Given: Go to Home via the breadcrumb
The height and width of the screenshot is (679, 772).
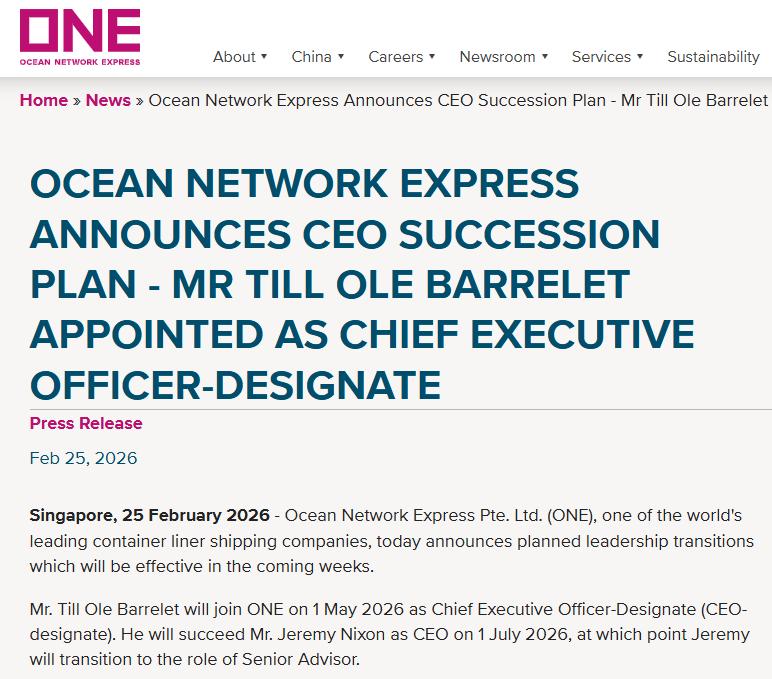Looking at the screenshot, I should pos(44,100).
